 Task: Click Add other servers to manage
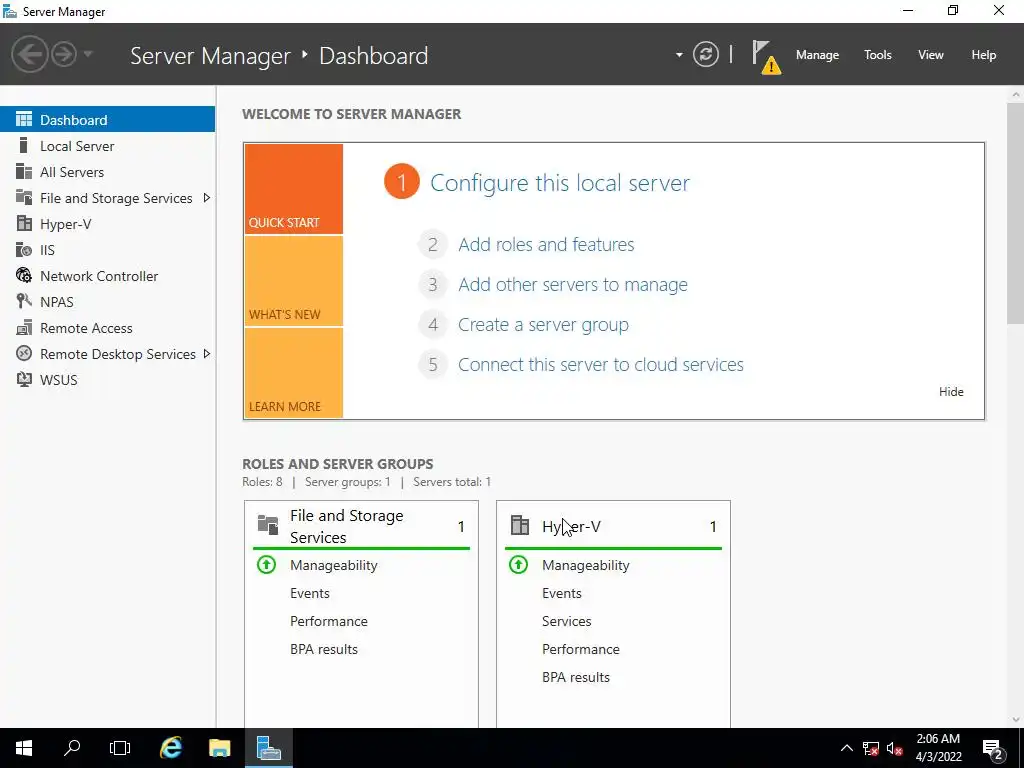(573, 285)
